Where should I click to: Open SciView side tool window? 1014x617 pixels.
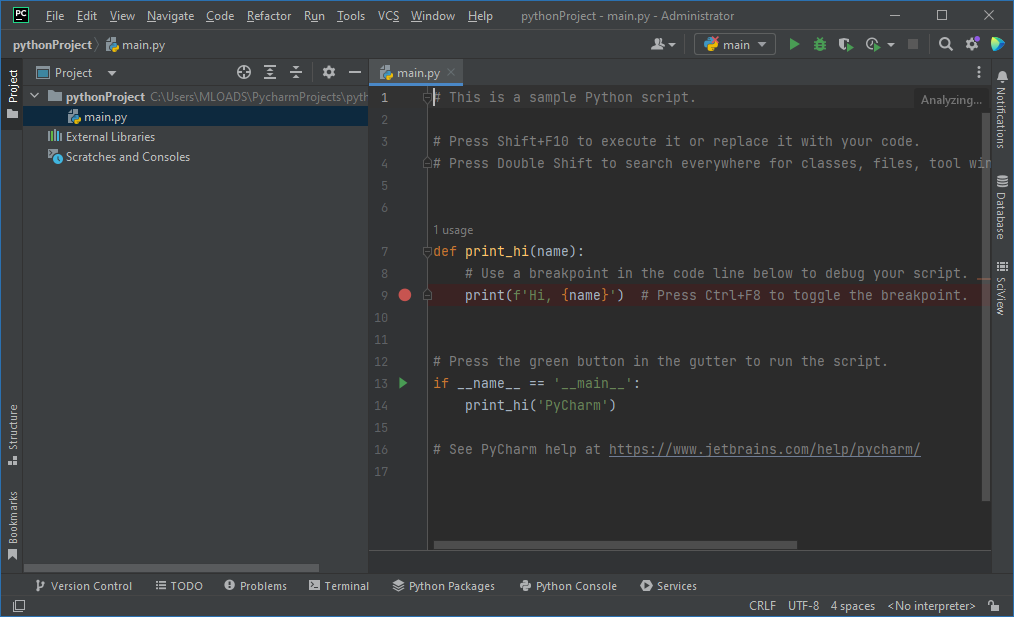pos(1002,288)
